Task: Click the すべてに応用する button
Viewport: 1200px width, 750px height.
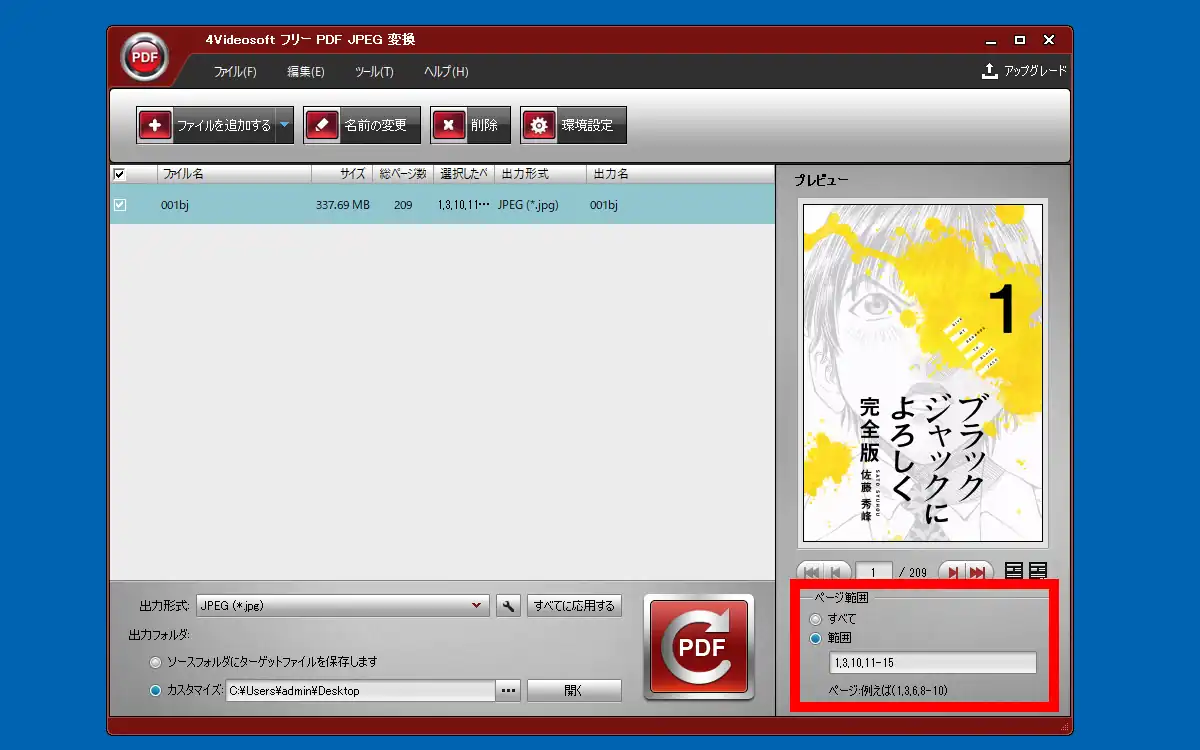Action: click(x=574, y=605)
